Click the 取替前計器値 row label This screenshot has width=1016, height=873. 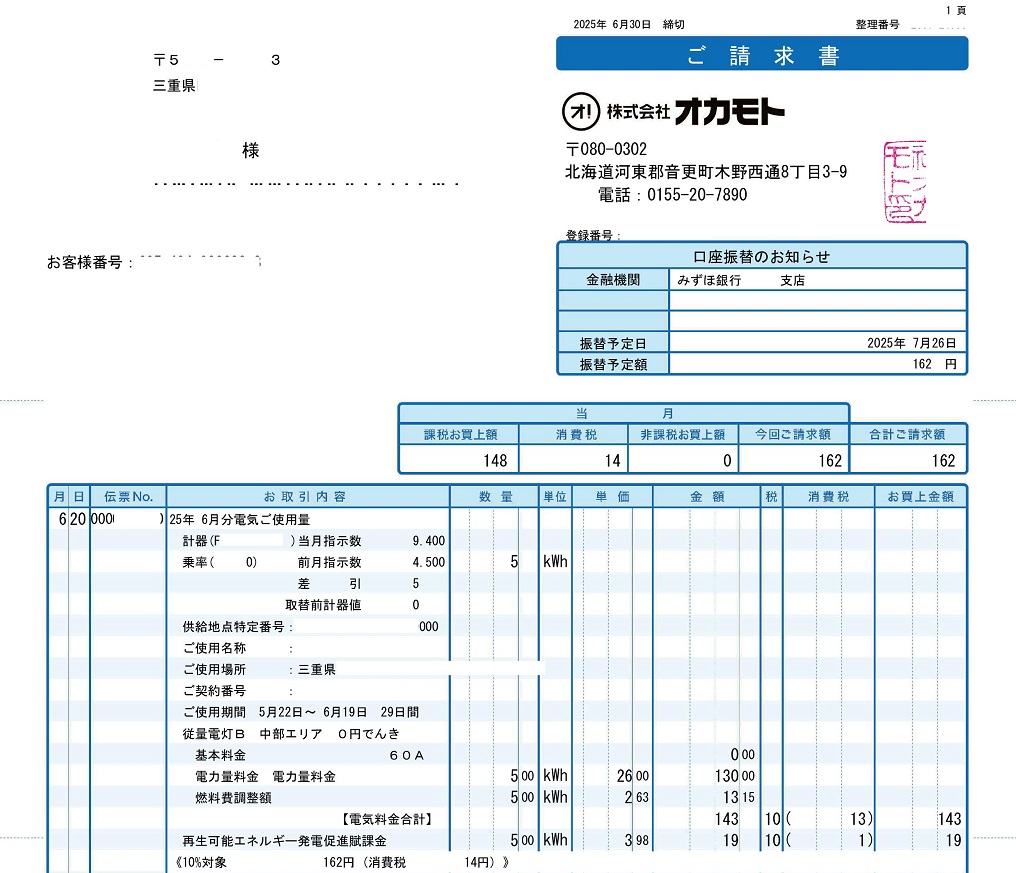(x=323, y=605)
